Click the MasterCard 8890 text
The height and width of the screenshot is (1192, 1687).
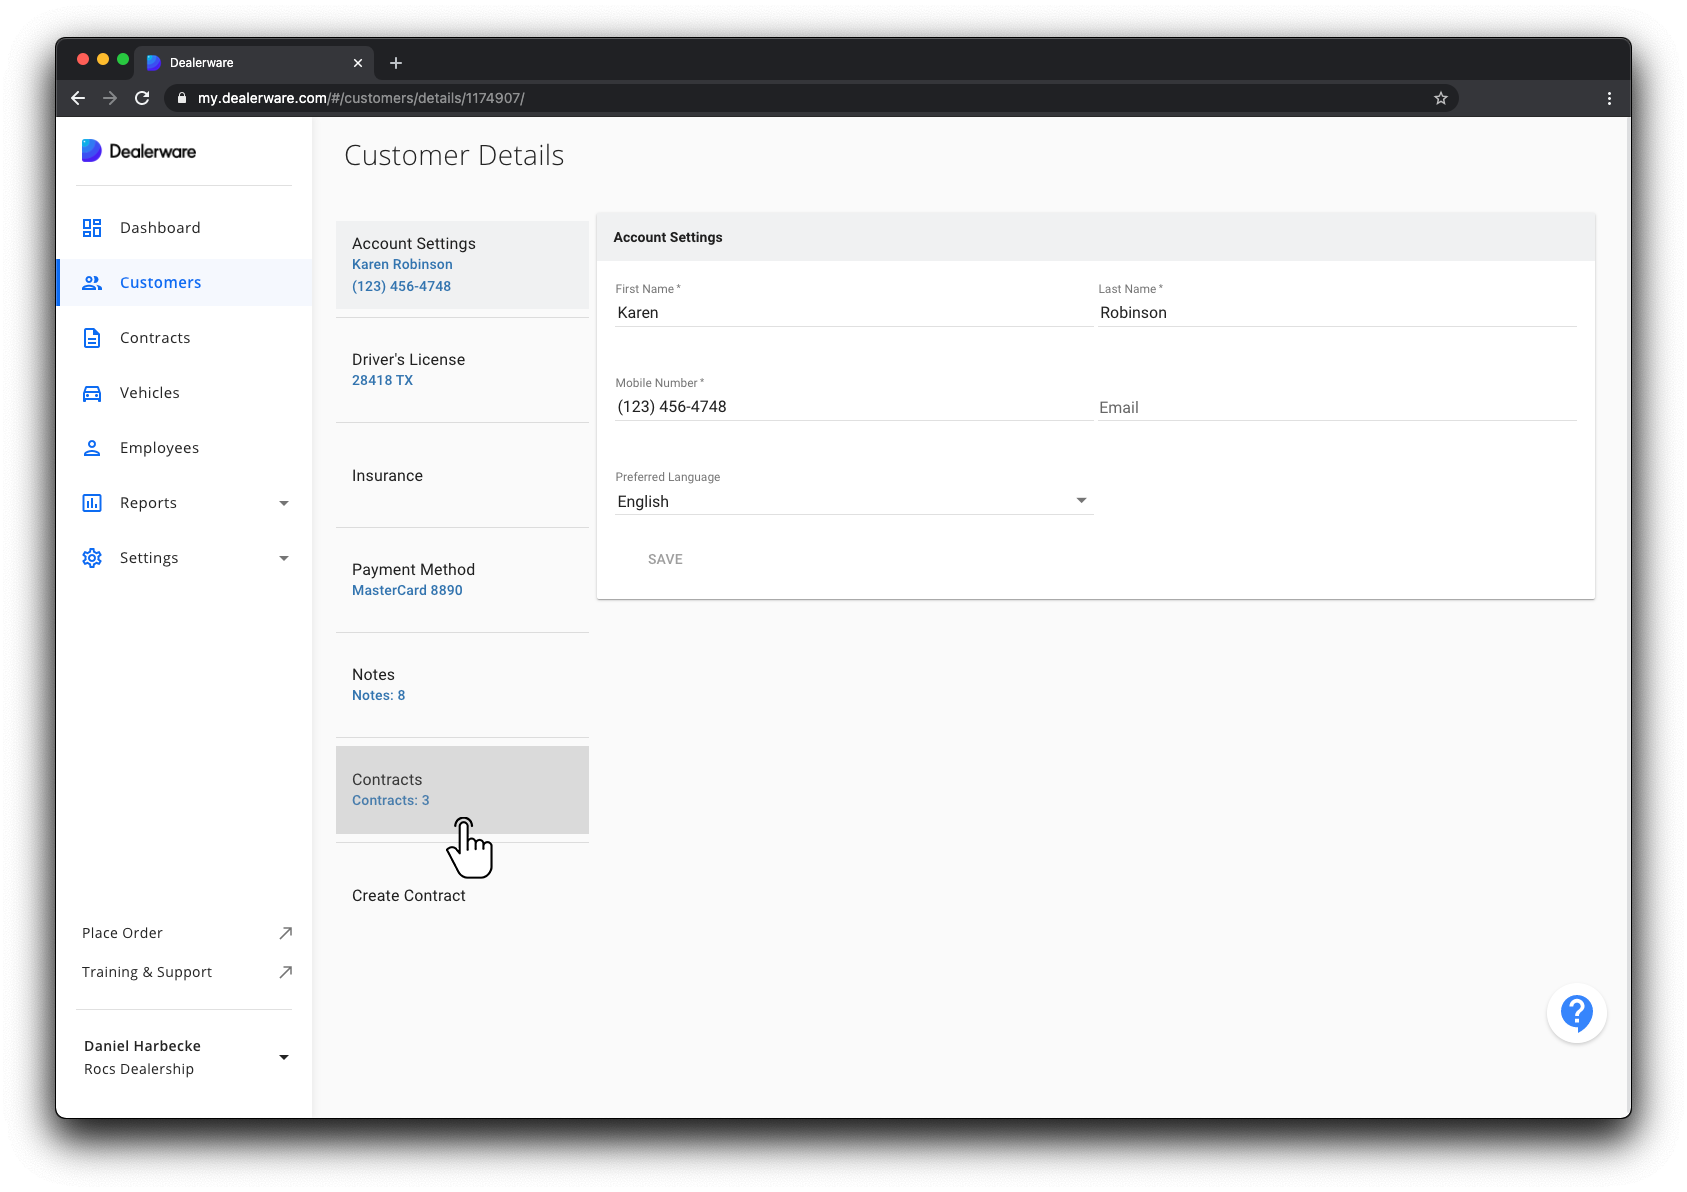coord(407,591)
